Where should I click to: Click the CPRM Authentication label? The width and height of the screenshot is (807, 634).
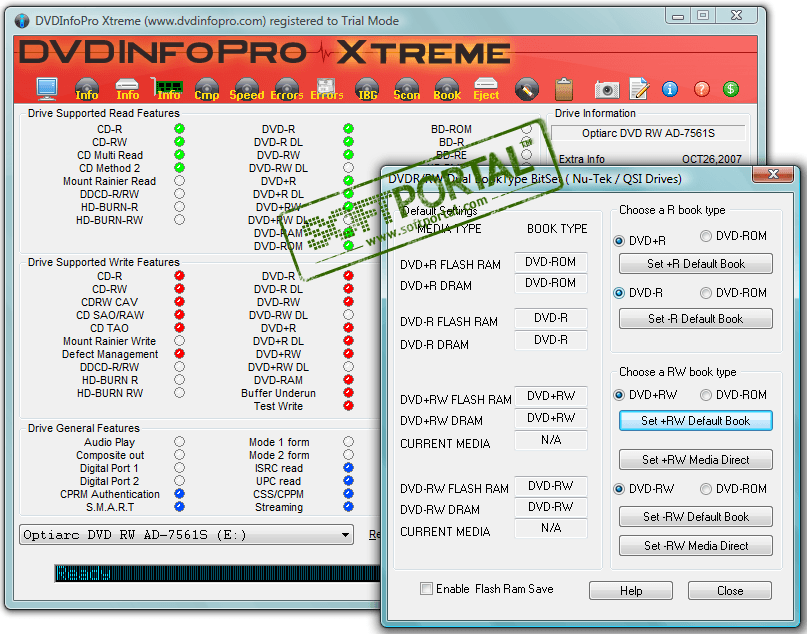(x=110, y=494)
